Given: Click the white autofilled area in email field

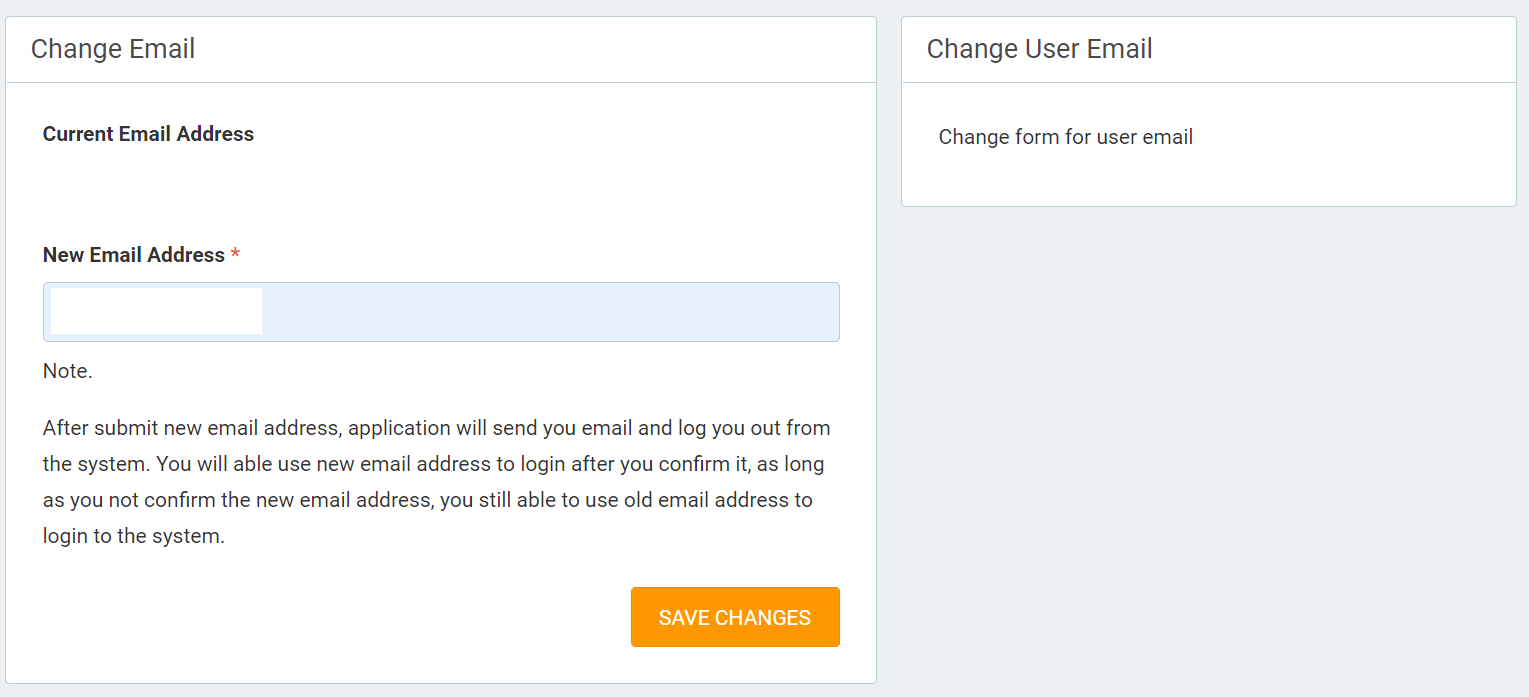Looking at the screenshot, I should pyautogui.click(x=156, y=311).
